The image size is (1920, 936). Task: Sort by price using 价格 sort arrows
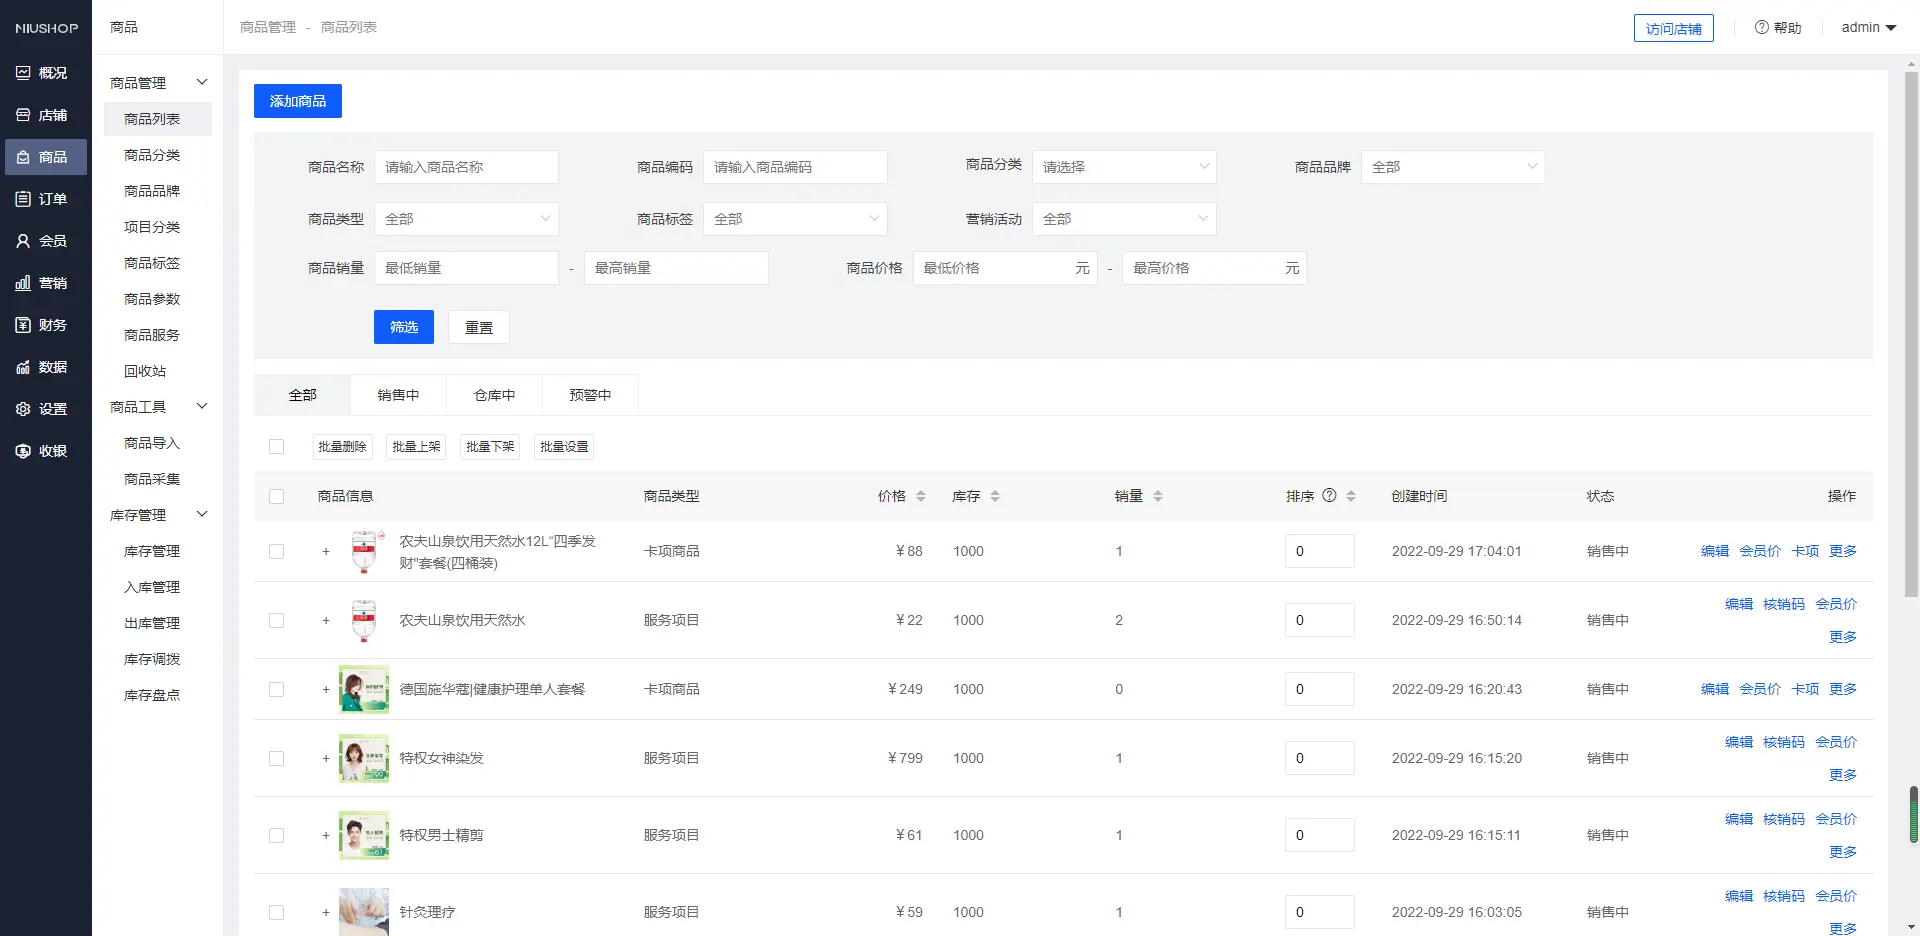921,496
